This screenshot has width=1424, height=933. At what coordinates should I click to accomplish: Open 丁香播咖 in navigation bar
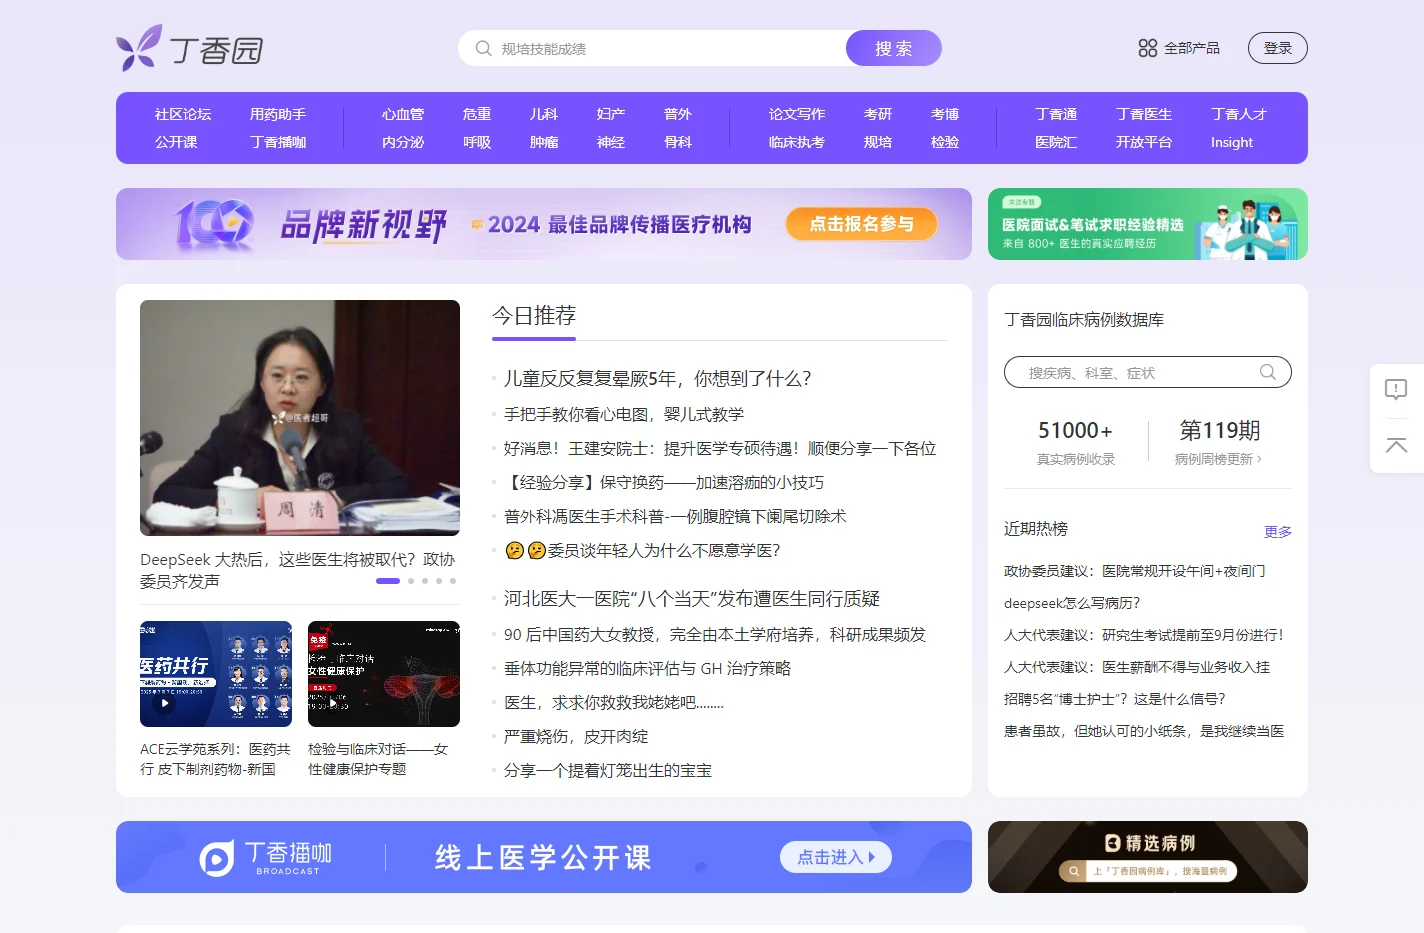(278, 142)
